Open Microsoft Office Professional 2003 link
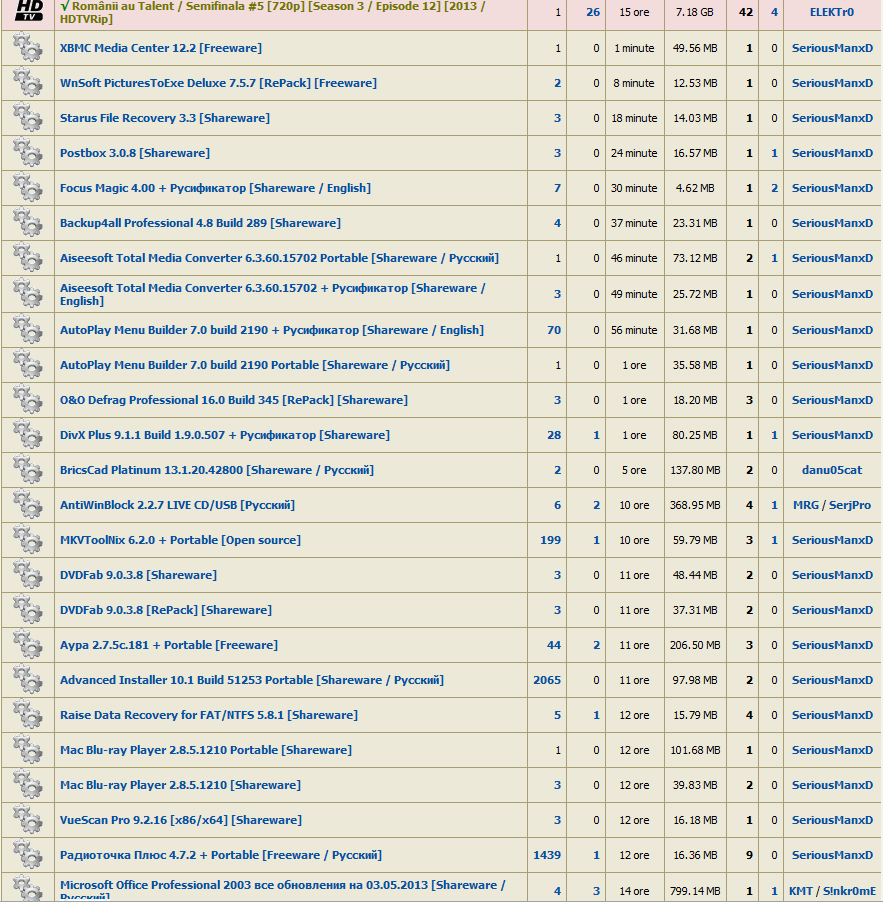The height and width of the screenshot is (902, 883). (282, 890)
